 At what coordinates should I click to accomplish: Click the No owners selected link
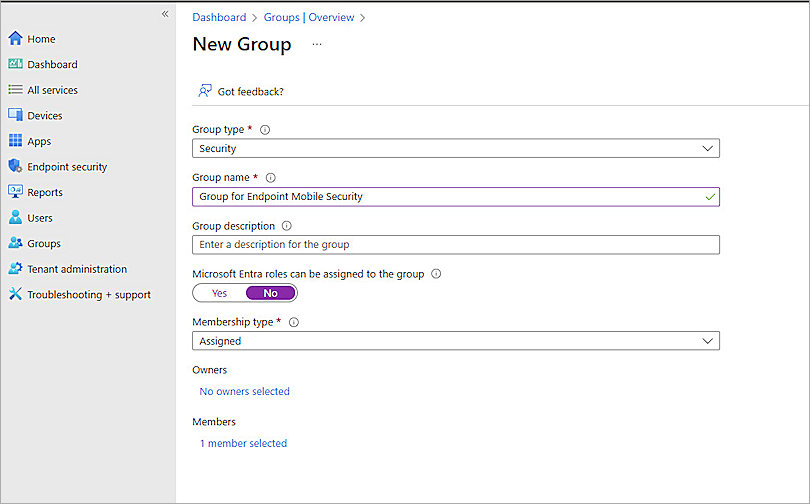(x=244, y=391)
